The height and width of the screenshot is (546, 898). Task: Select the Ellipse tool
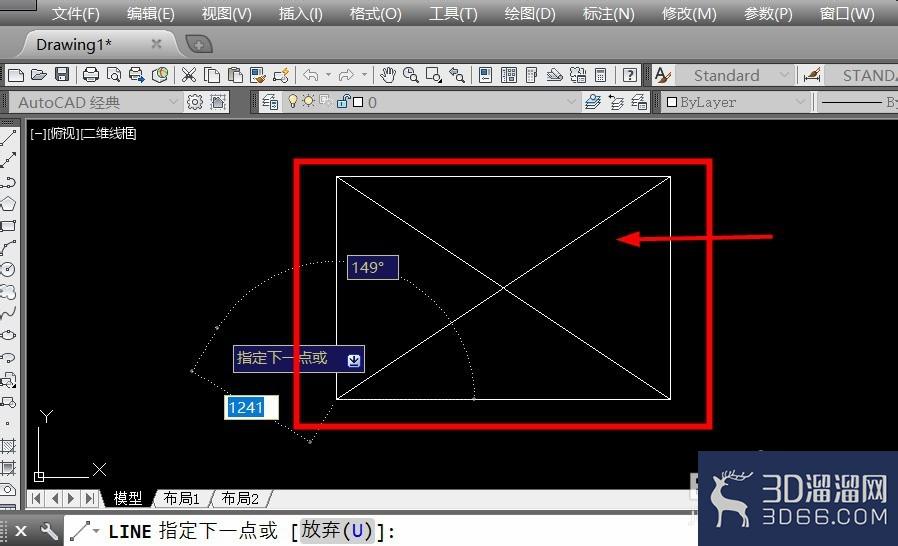8,335
